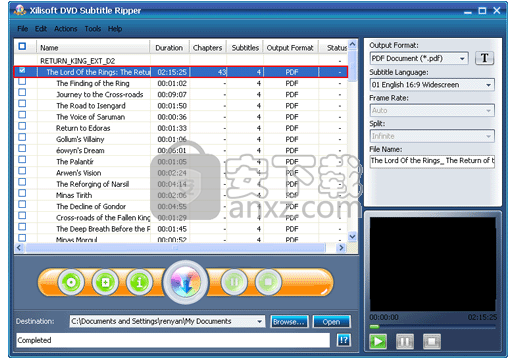
Task: Click the list's scroll up arrow
Action: pyautogui.click(x=352, y=44)
